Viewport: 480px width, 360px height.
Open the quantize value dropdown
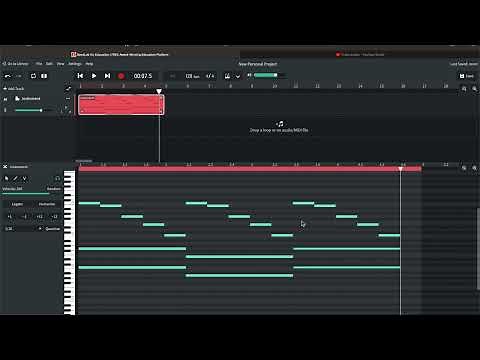(23, 229)
